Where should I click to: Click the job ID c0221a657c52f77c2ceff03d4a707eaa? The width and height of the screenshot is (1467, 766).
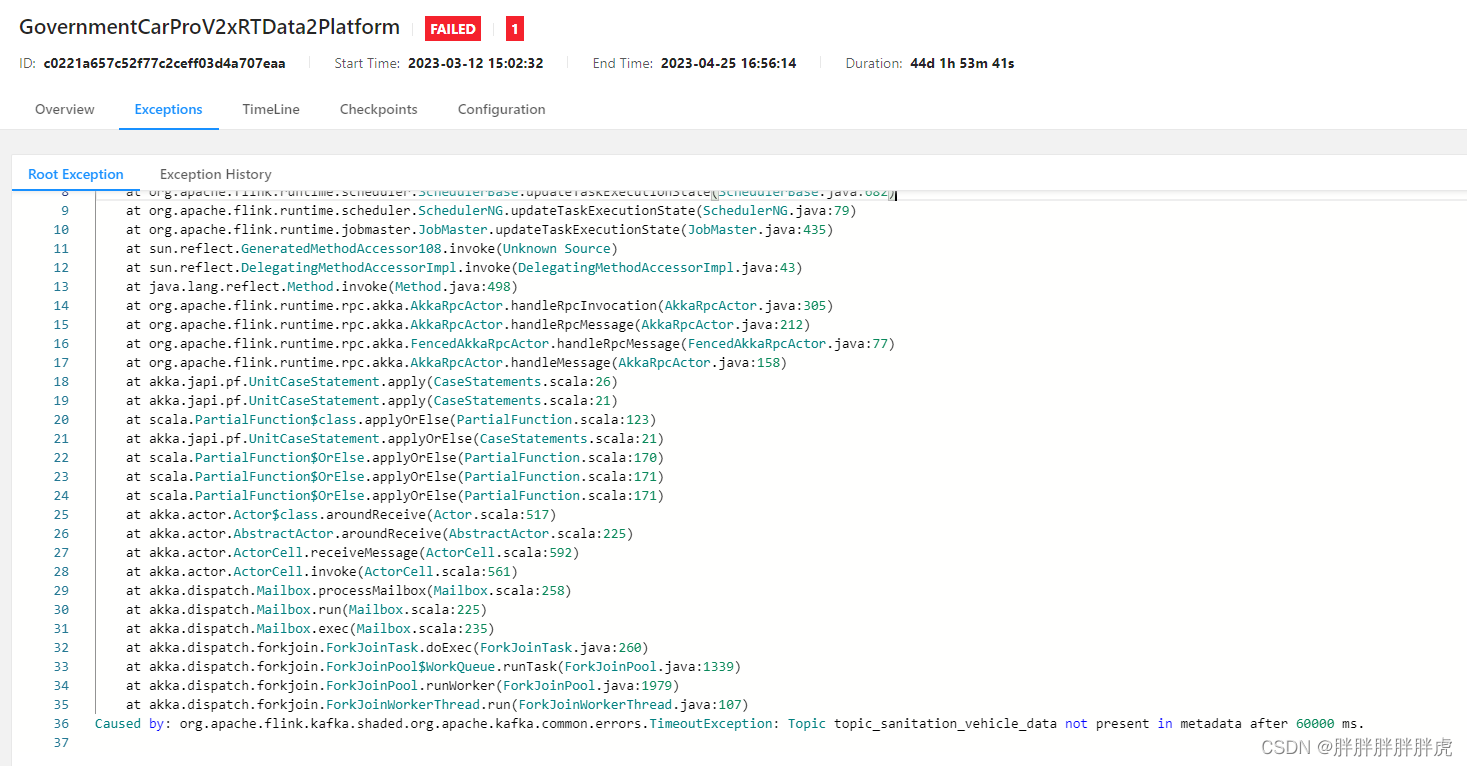click(164, 63)
